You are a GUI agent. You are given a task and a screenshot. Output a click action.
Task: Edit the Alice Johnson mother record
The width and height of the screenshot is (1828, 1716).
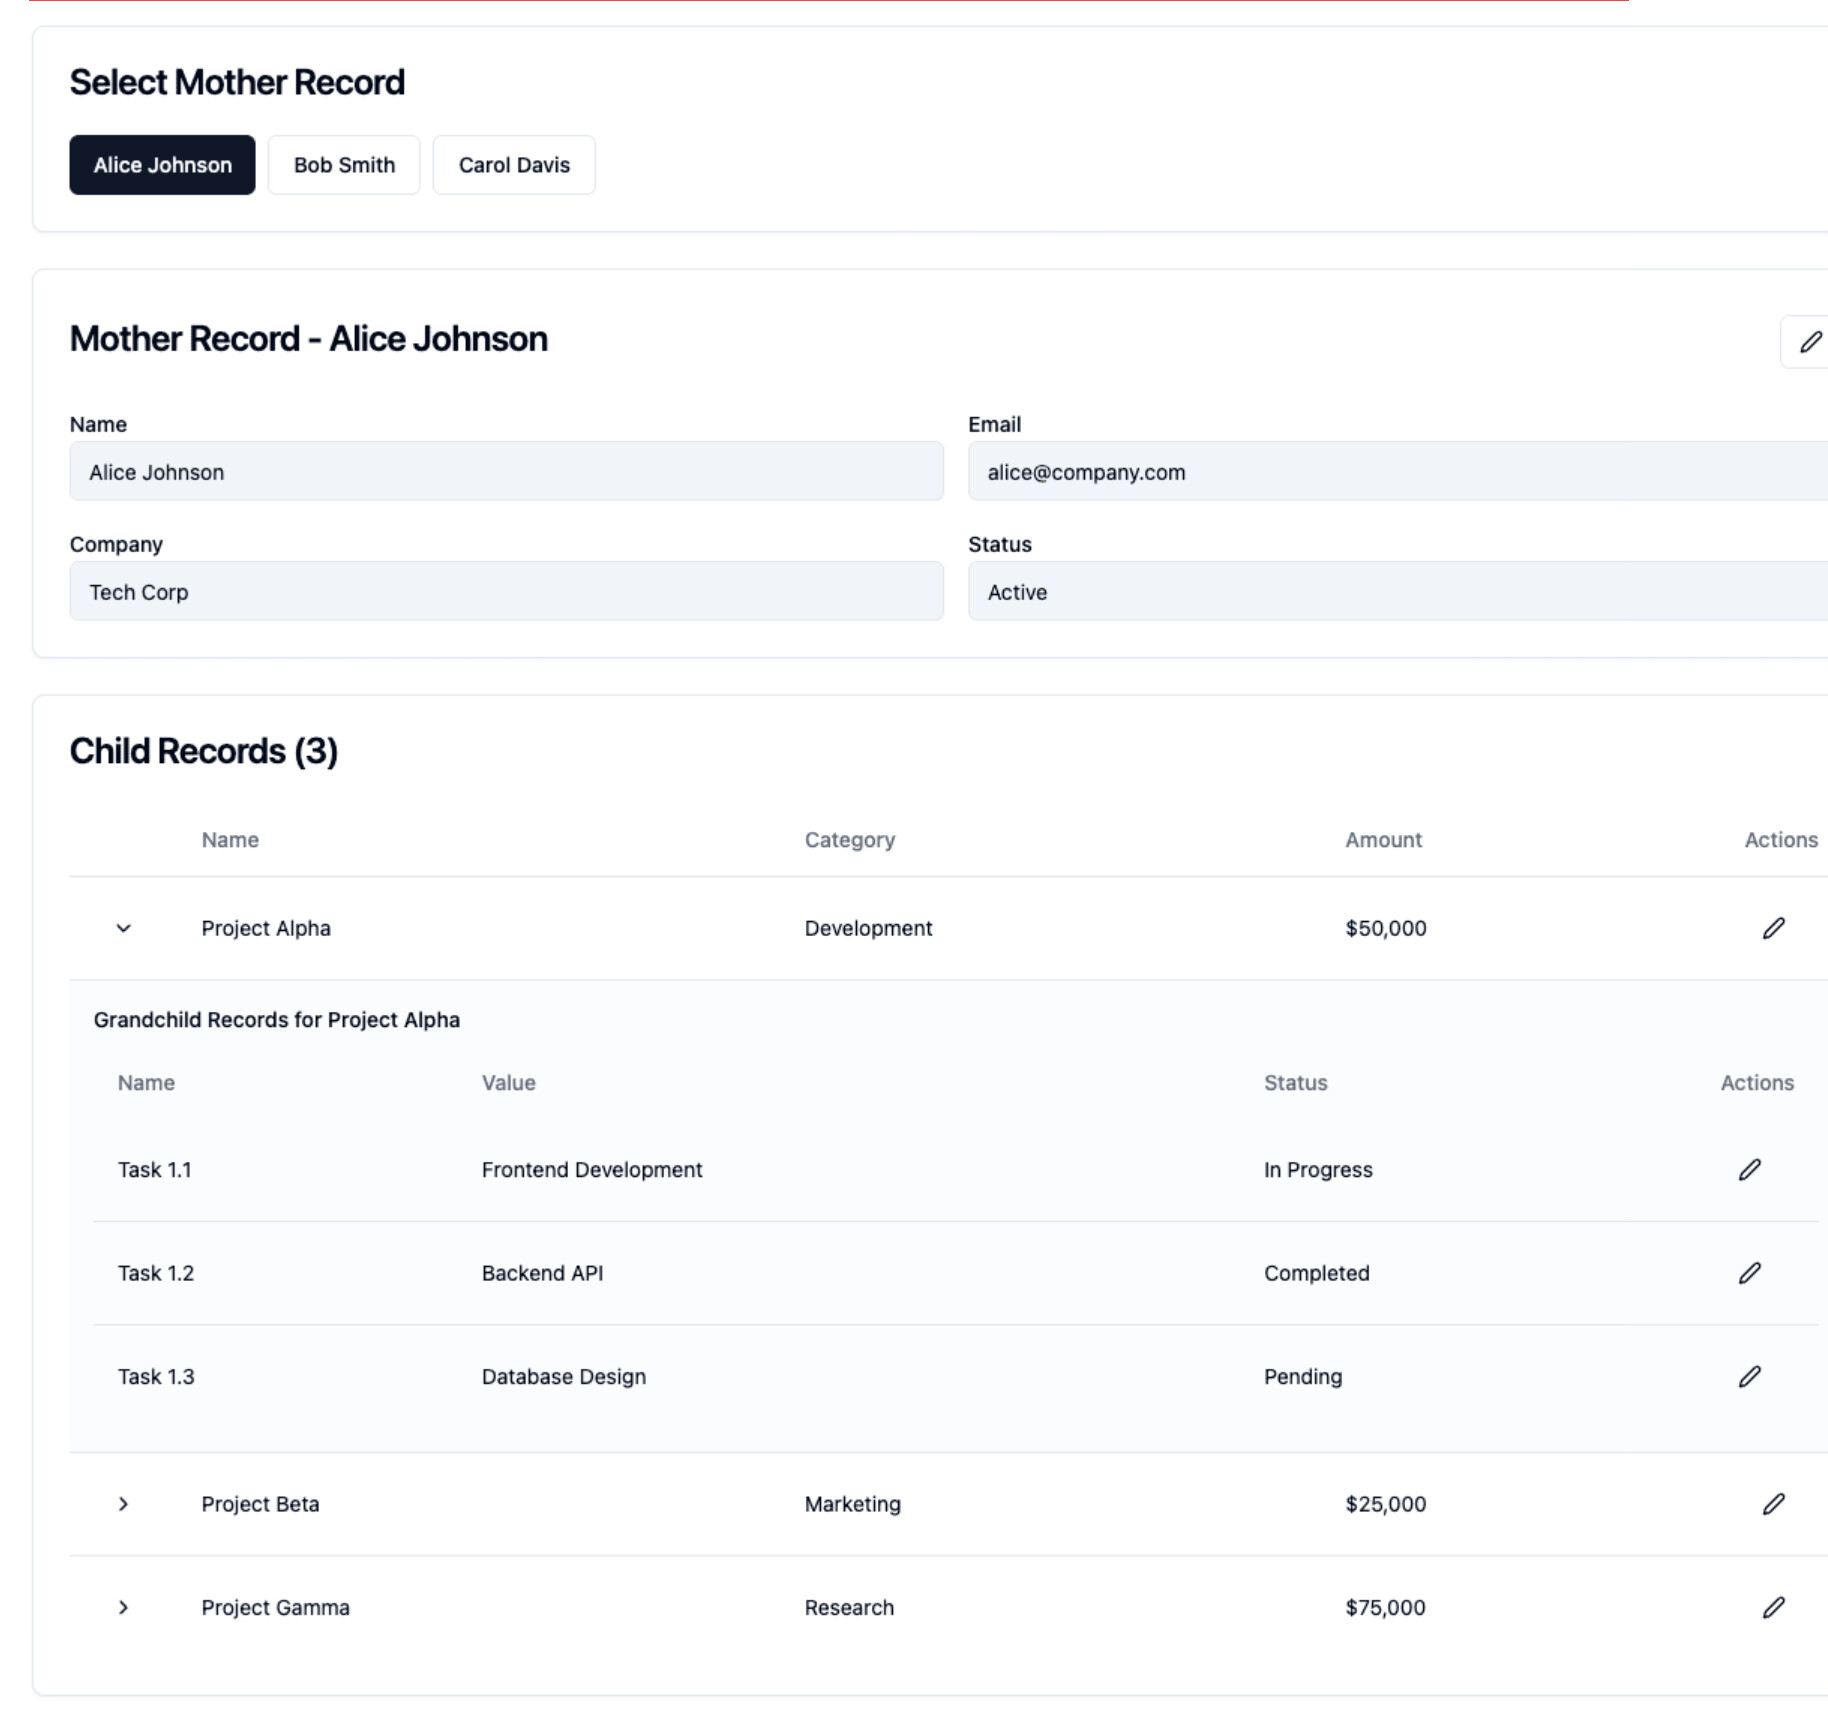[1809, 342]
